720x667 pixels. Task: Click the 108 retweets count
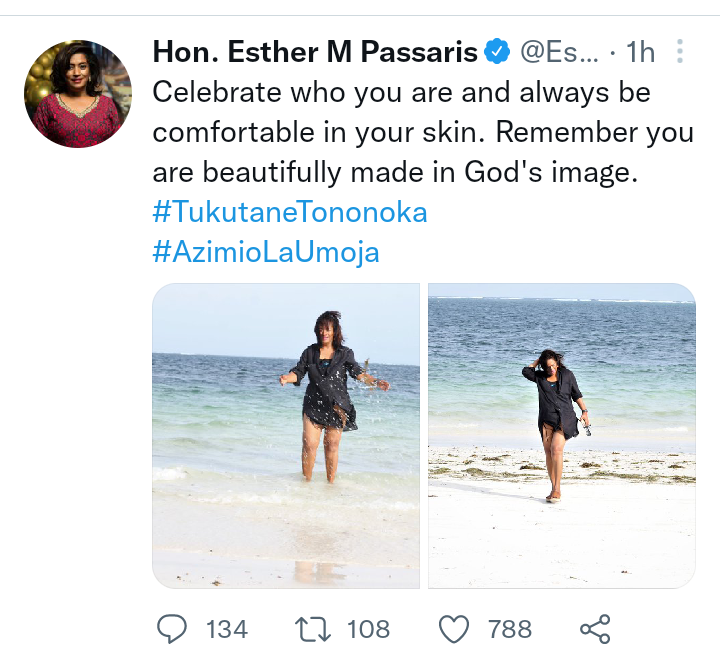tap(368, 629)
